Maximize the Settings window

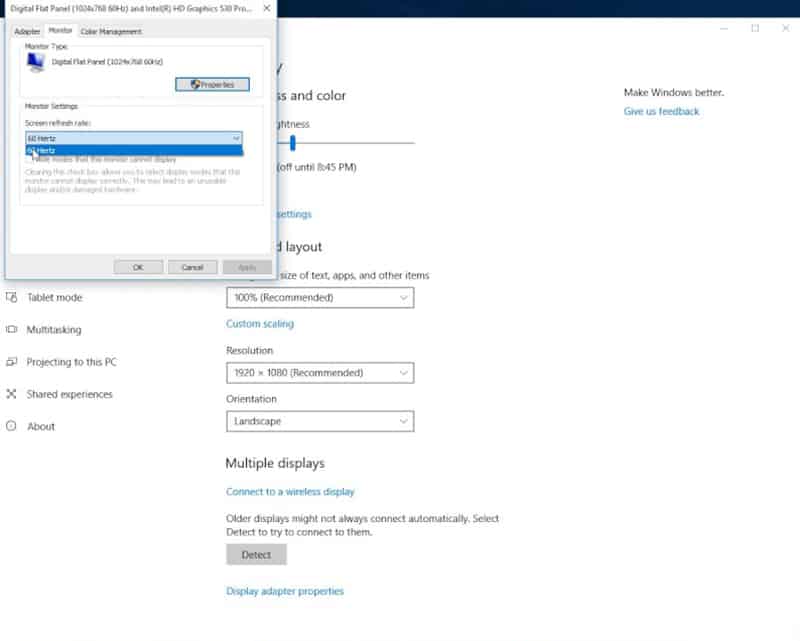click(755, 28)
